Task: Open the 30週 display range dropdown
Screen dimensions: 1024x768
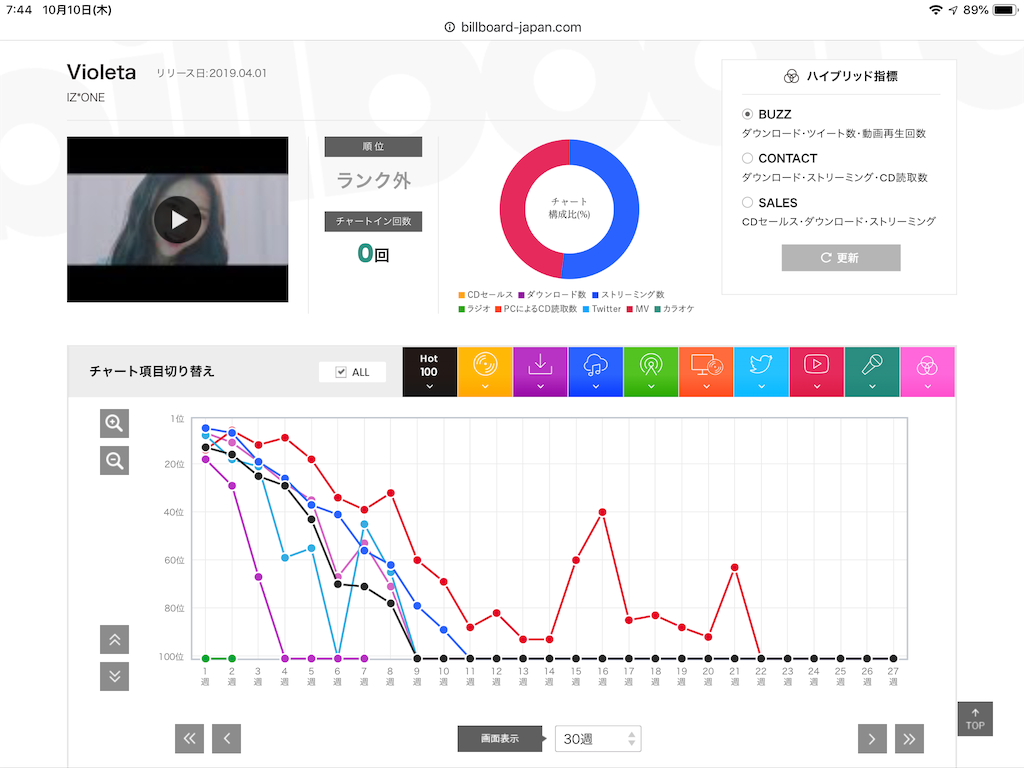Action: pyautogui.click(x=598, y=739)
